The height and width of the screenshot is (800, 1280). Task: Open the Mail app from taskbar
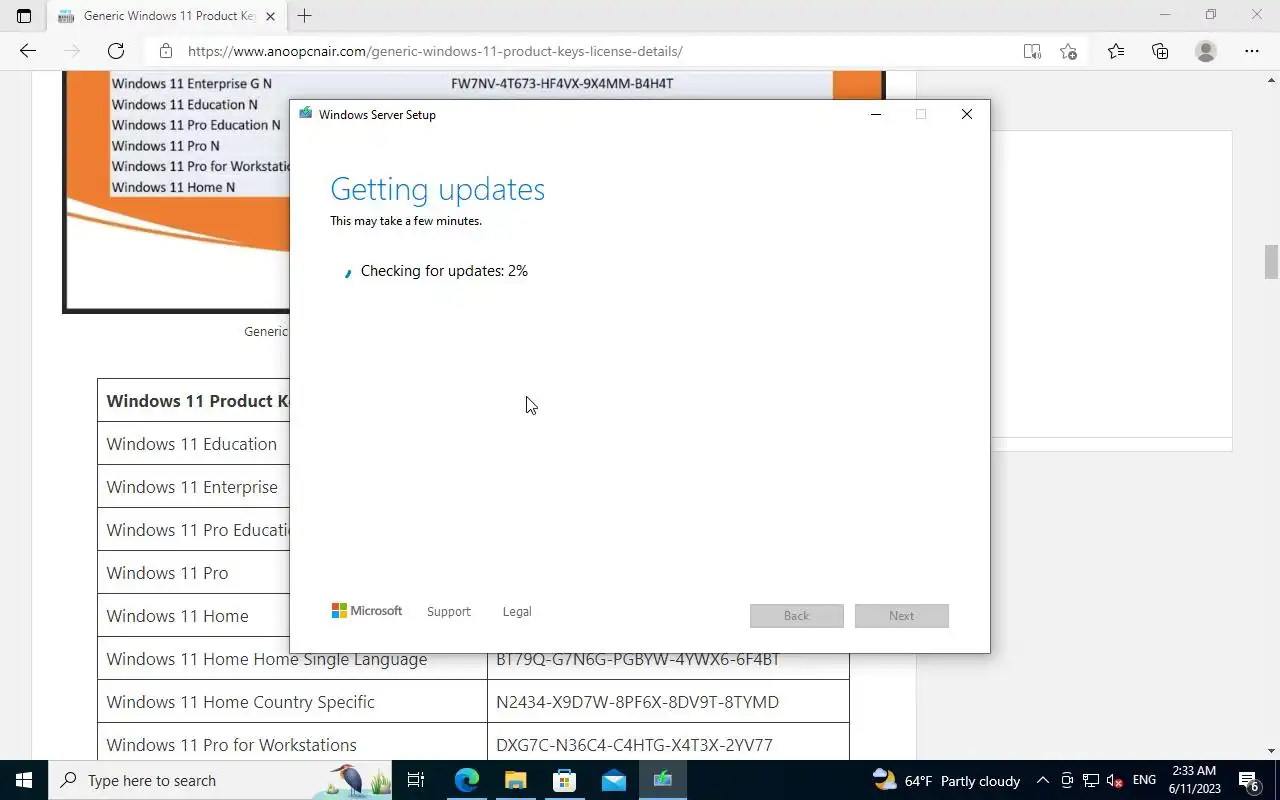point(613,780)
